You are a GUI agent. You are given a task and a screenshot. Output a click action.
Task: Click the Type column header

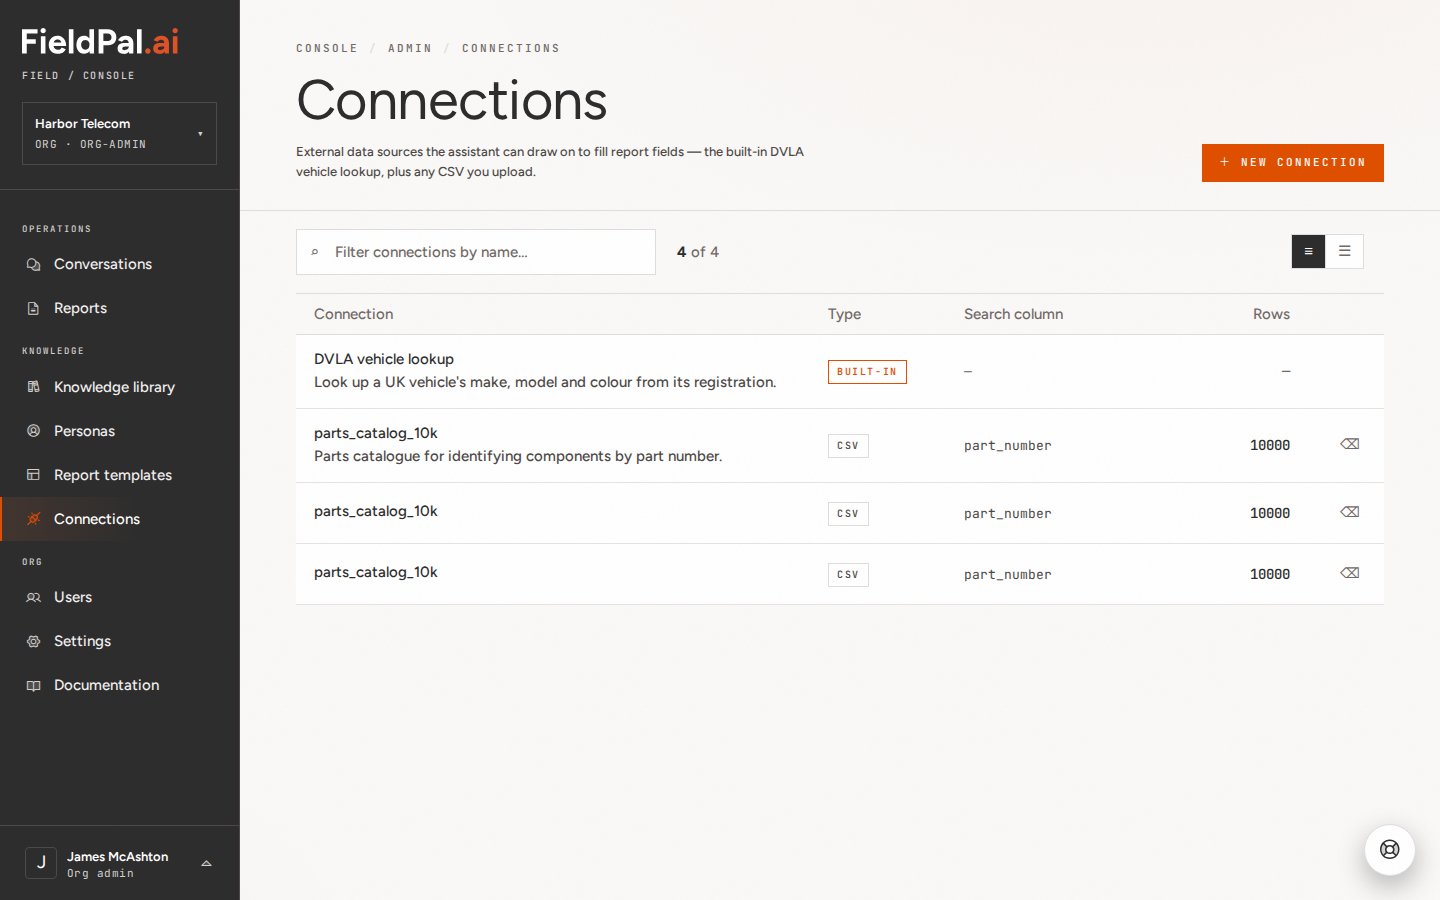pyautogui.click(x=844, y=314)
